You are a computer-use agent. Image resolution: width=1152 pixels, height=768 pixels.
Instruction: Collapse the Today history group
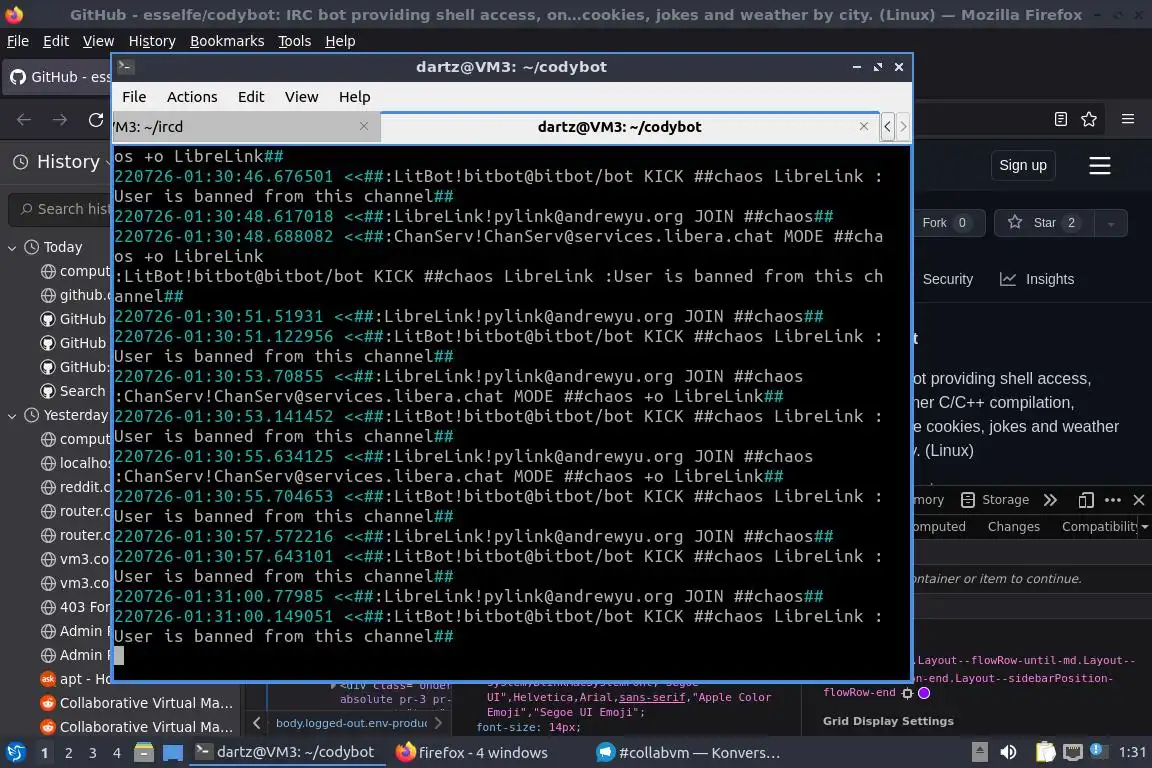tap(12, 248)
